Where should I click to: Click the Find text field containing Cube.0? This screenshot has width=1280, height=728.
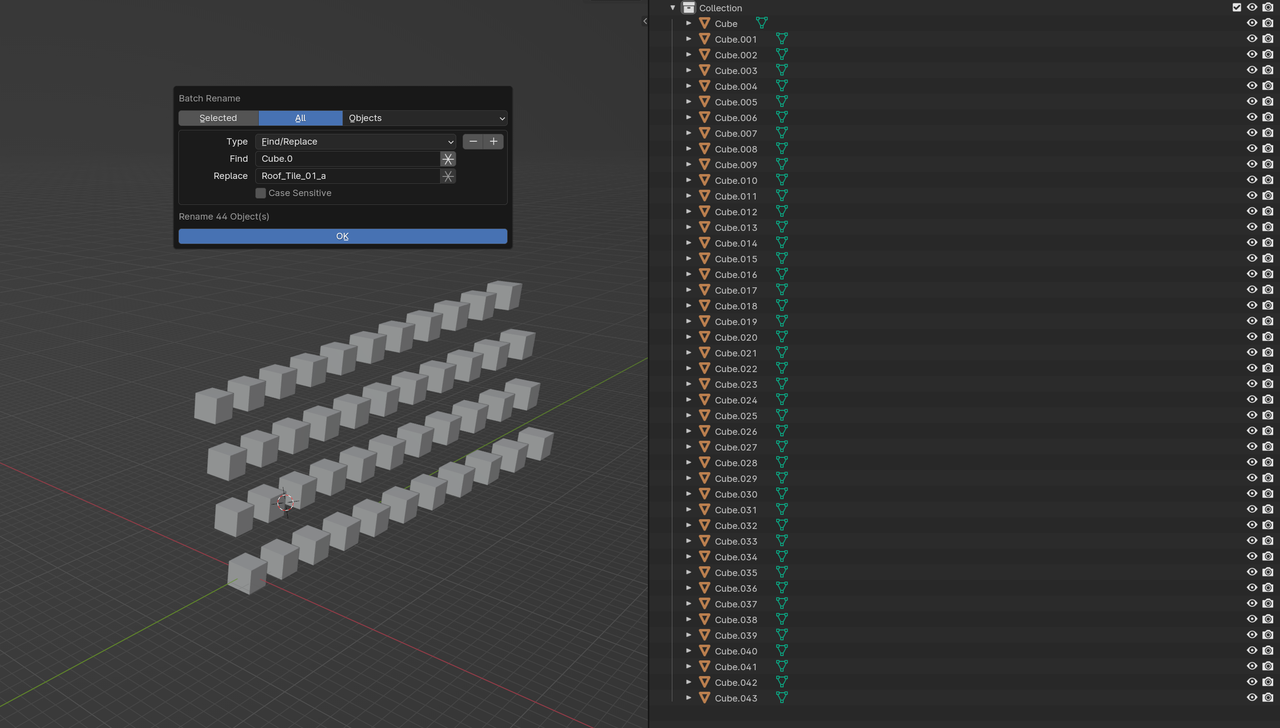point(348,159)
